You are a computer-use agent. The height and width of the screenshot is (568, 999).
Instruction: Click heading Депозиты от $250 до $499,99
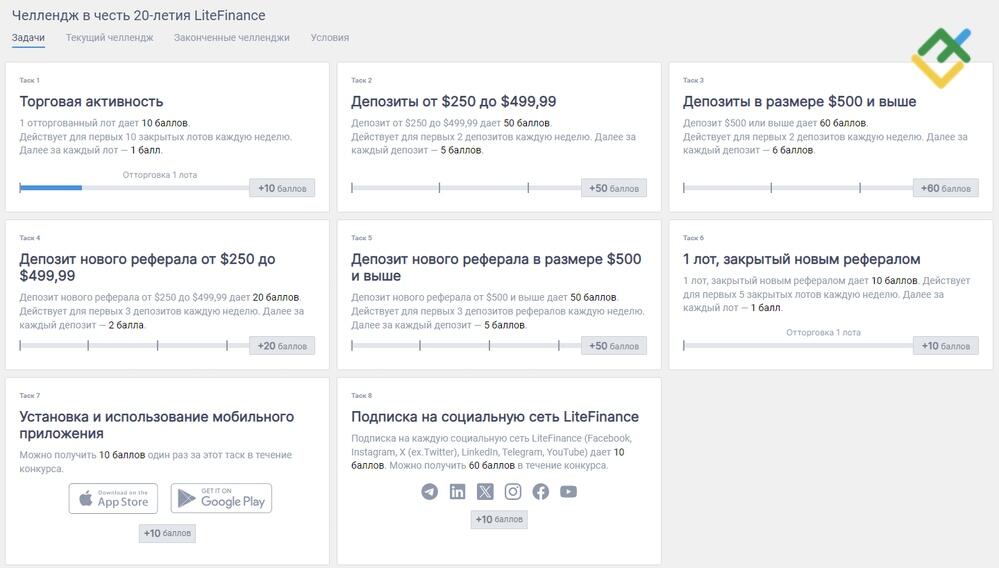pos(454,101)
